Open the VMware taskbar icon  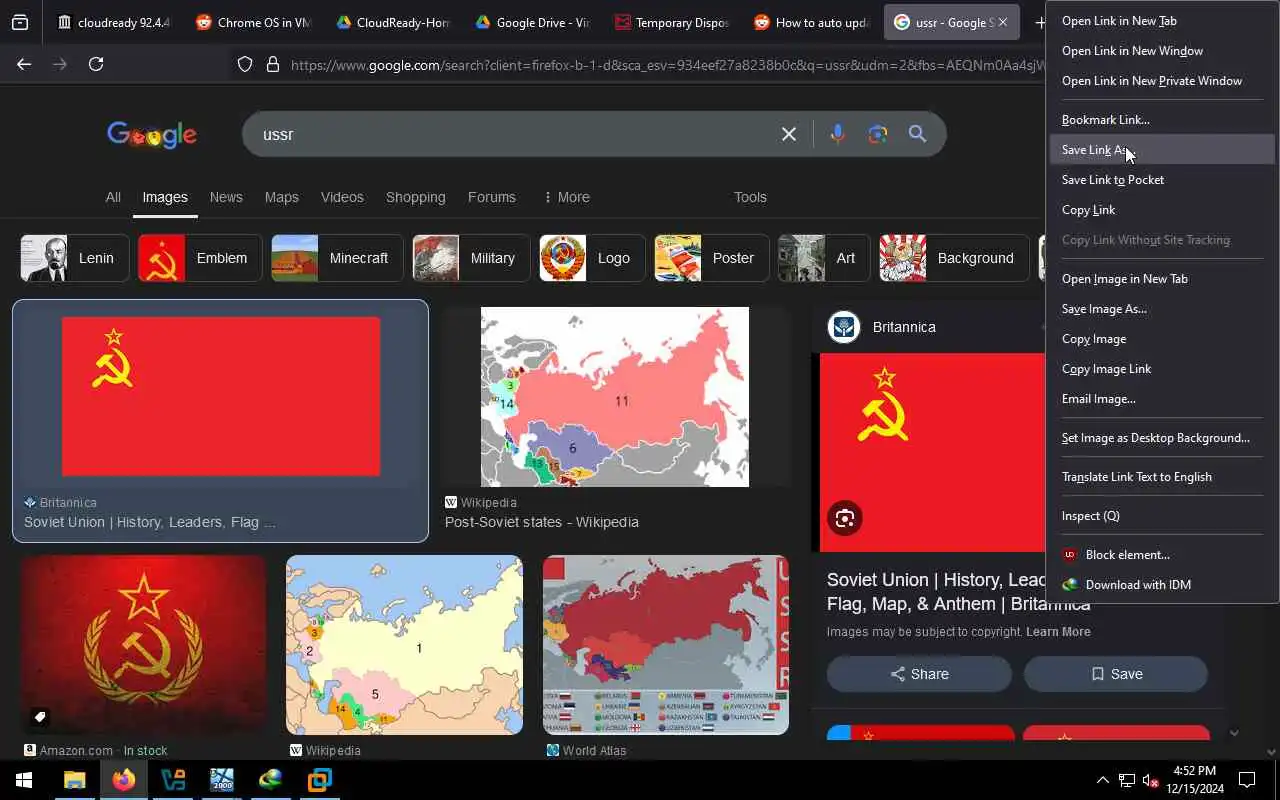point(320,780)
